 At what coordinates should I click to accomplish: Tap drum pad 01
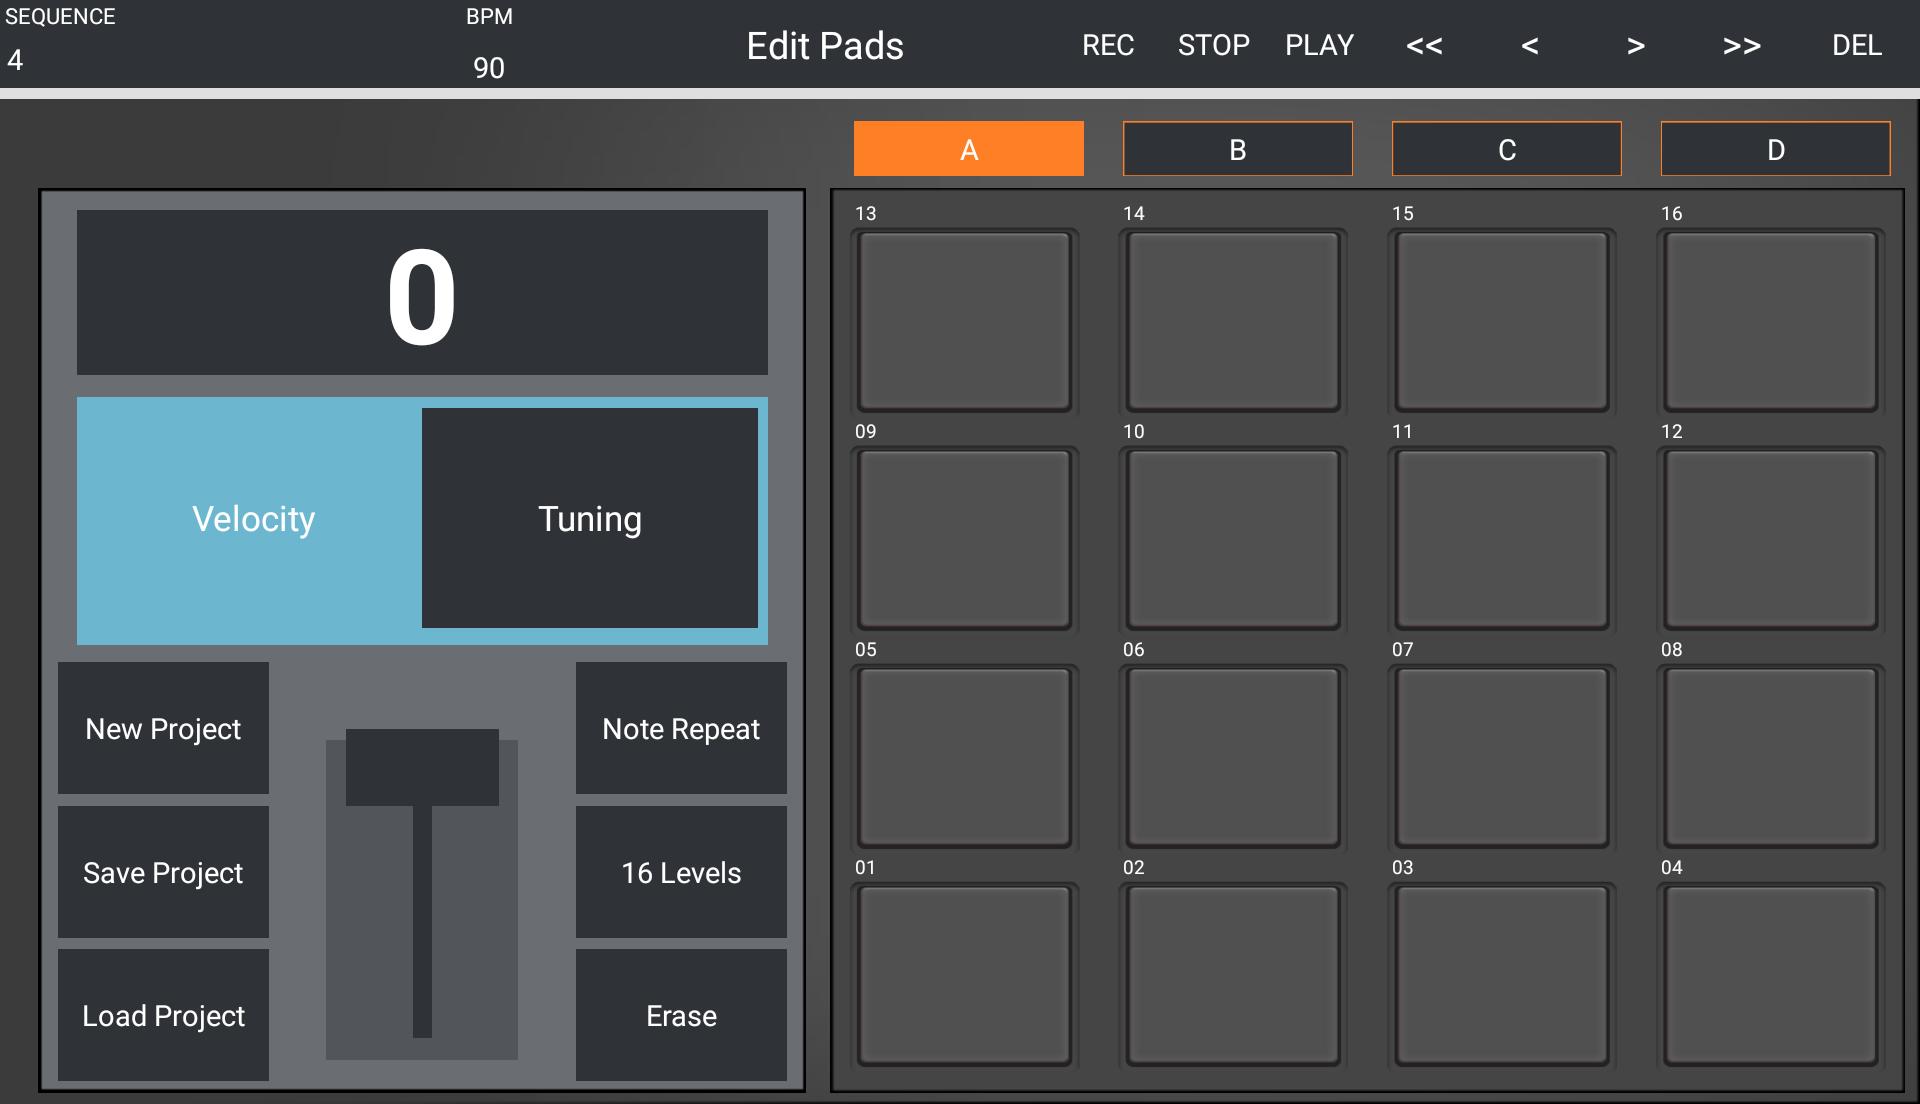[x=963, y=975]
